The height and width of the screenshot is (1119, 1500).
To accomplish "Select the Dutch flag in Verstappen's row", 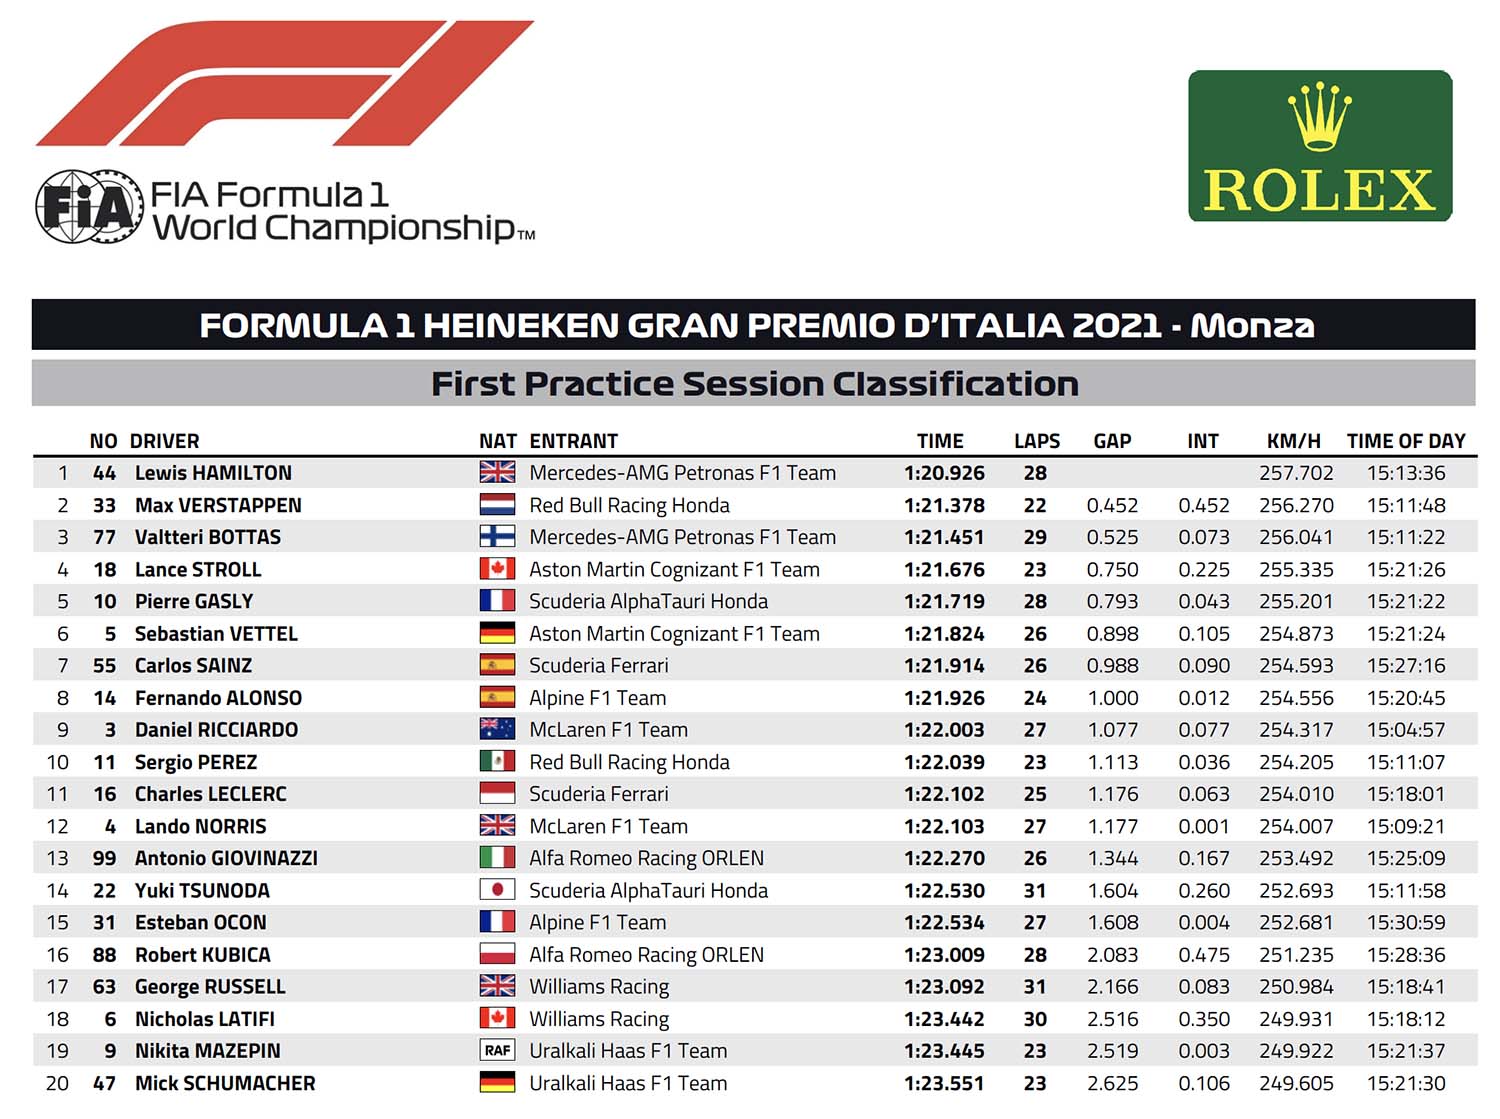I will [x=497, y=505].
